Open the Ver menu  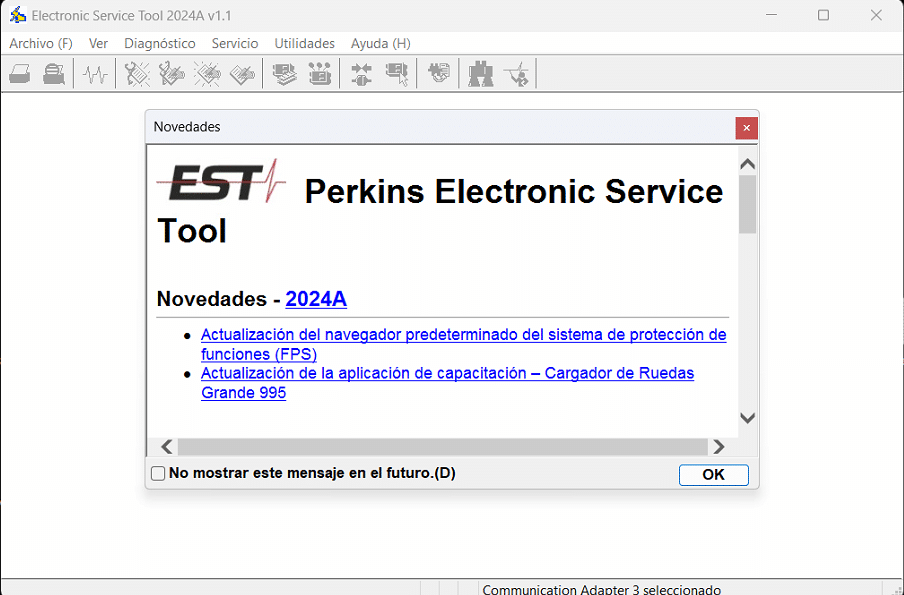(x=98, y=43)
